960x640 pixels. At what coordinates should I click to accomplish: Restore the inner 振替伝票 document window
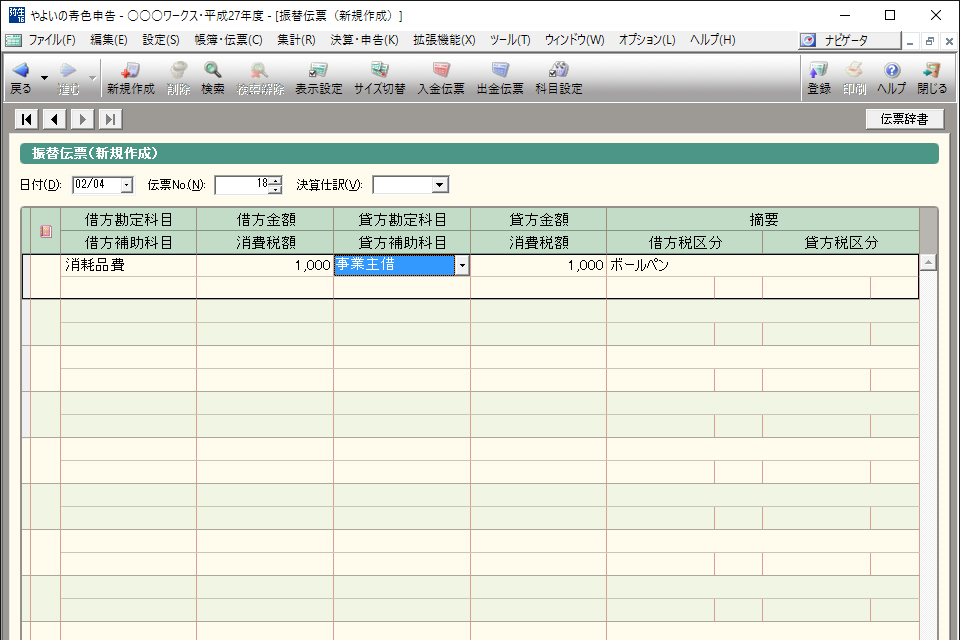(929, 41)
